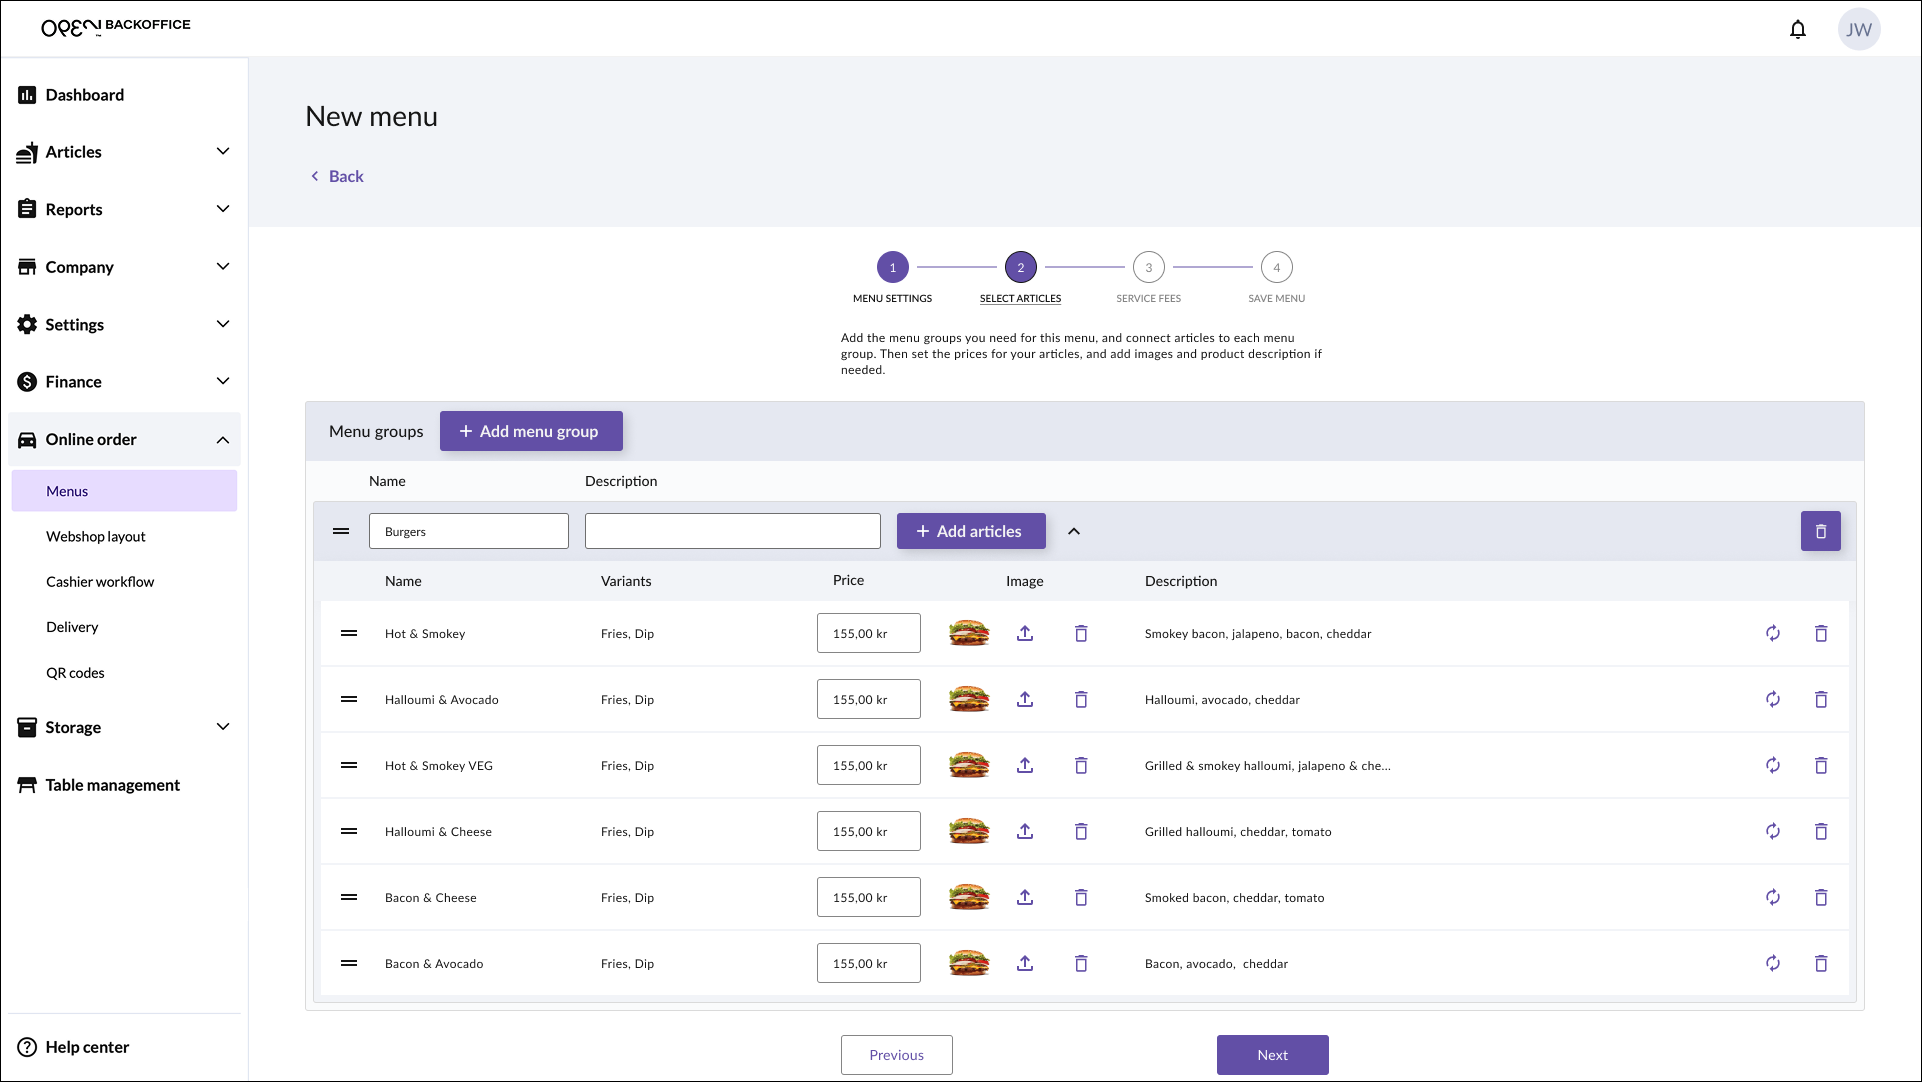Click the notification bell icon

[x=1797, y=29]
